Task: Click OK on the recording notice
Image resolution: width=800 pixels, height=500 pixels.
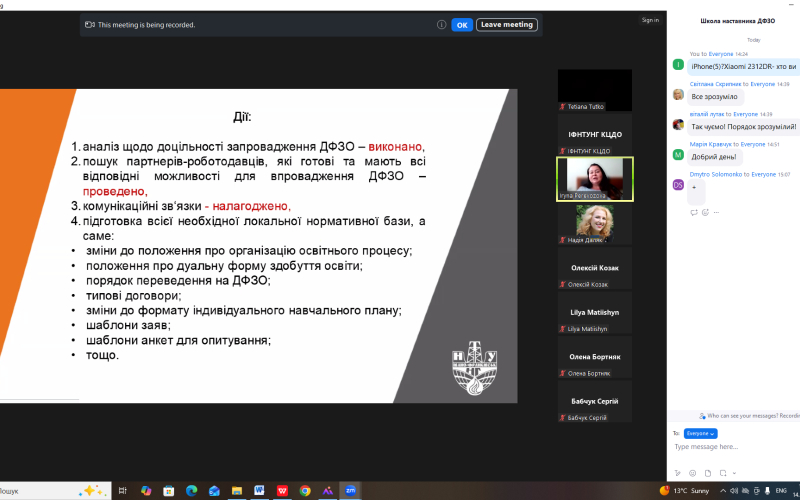Action: pyautogui.click(x=462, y=25)
